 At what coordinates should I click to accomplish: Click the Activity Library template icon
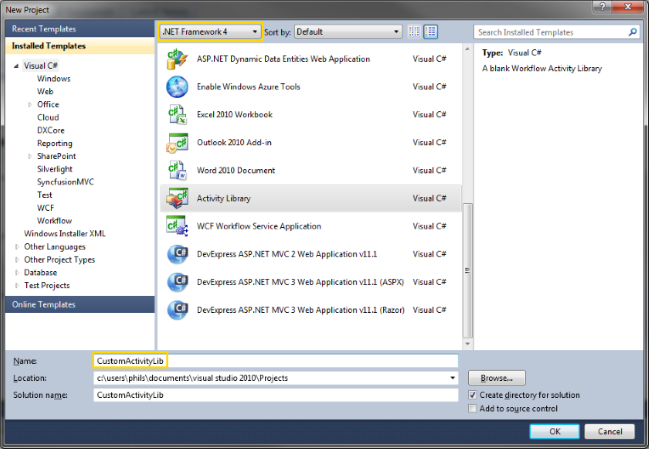[x=177, y=198]
